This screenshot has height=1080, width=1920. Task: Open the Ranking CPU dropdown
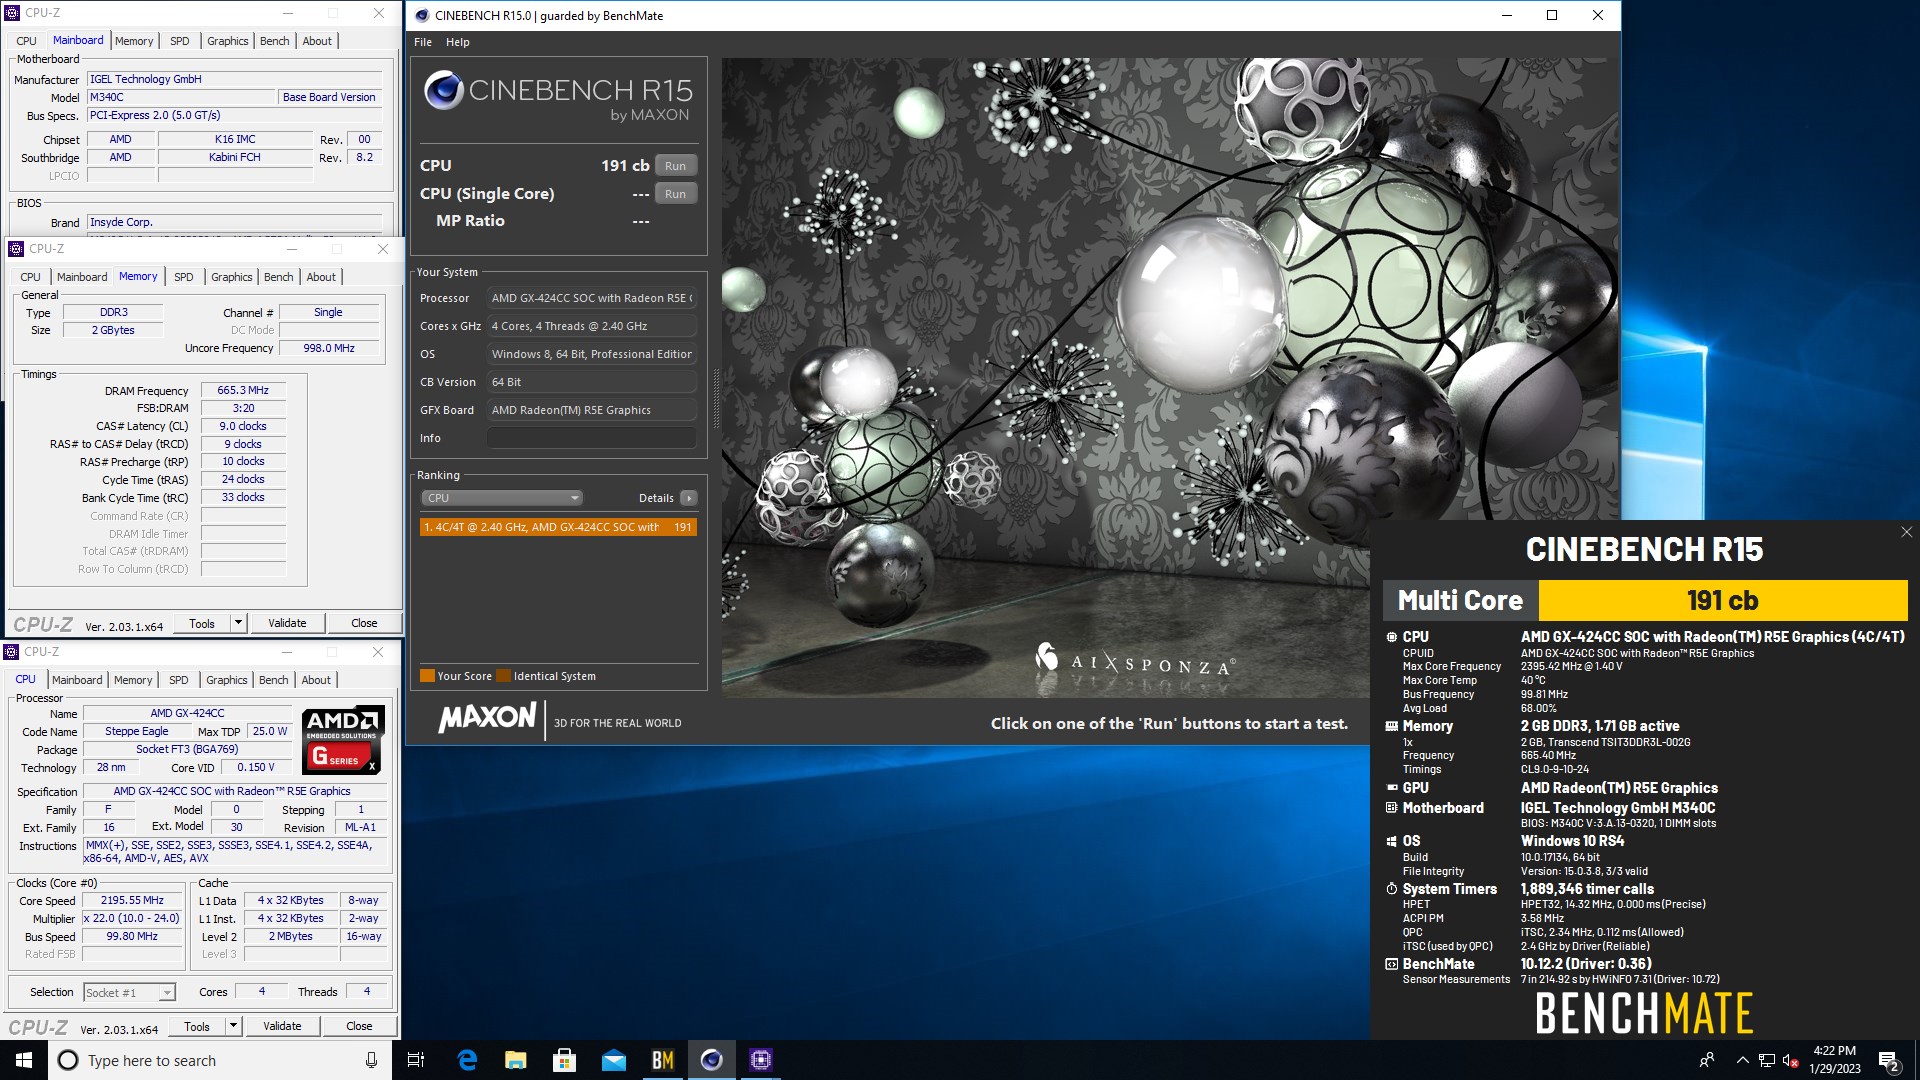coord(502,498)
